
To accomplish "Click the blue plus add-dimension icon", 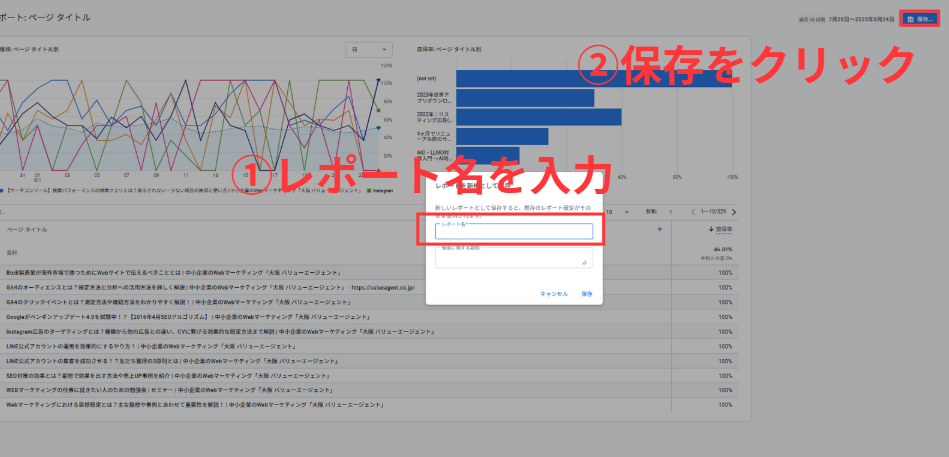I will [x=659, y=230].
